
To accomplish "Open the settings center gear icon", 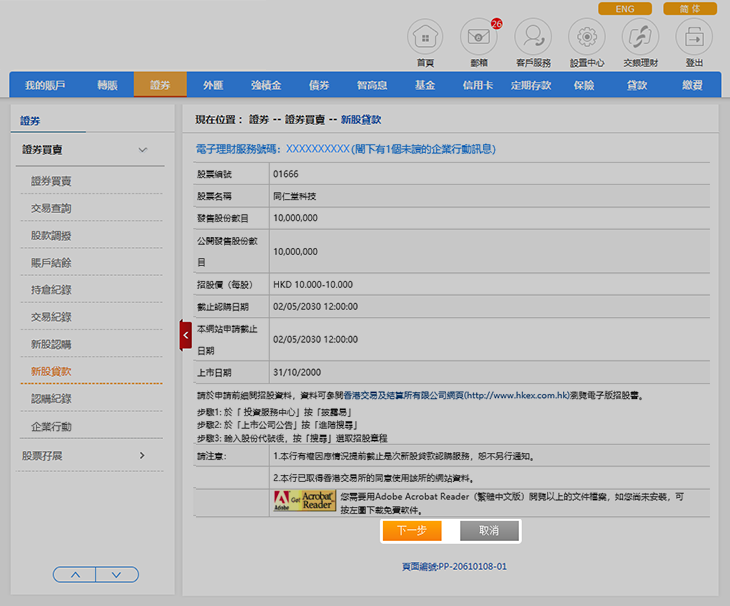I will pyautogui.click(x=586, y=38).
